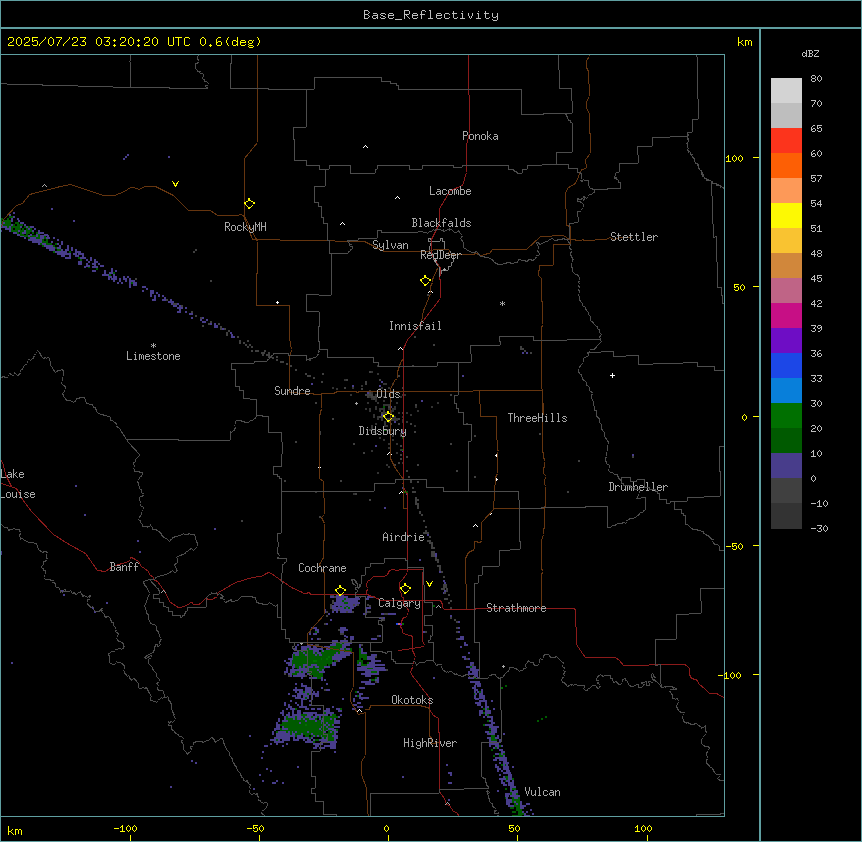Select the white plus marker northwest of Drumheller
The width and height of the screenshot is (862, 842).
[612, 375]
